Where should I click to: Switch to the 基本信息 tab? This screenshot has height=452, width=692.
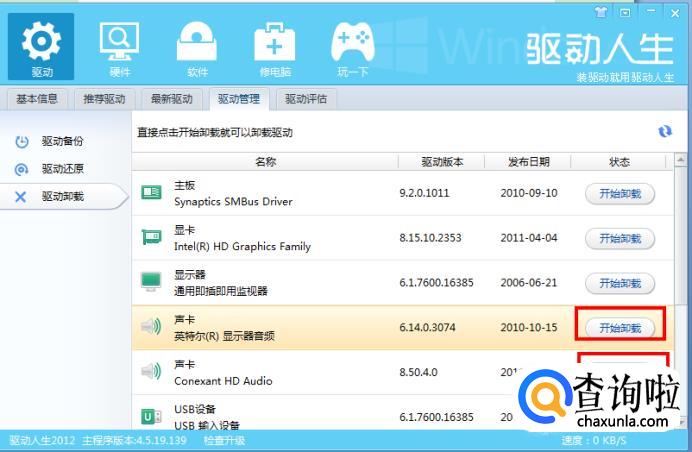37,99
